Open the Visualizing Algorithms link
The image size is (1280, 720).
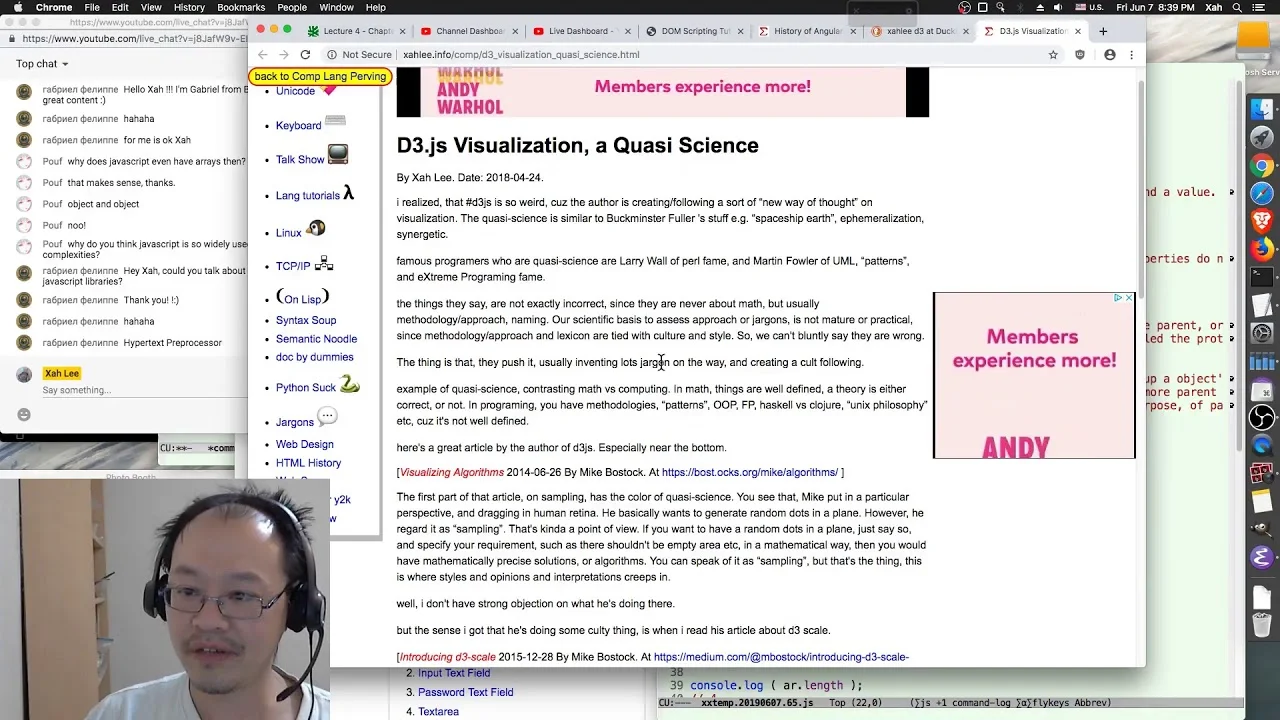pos(452,472)
